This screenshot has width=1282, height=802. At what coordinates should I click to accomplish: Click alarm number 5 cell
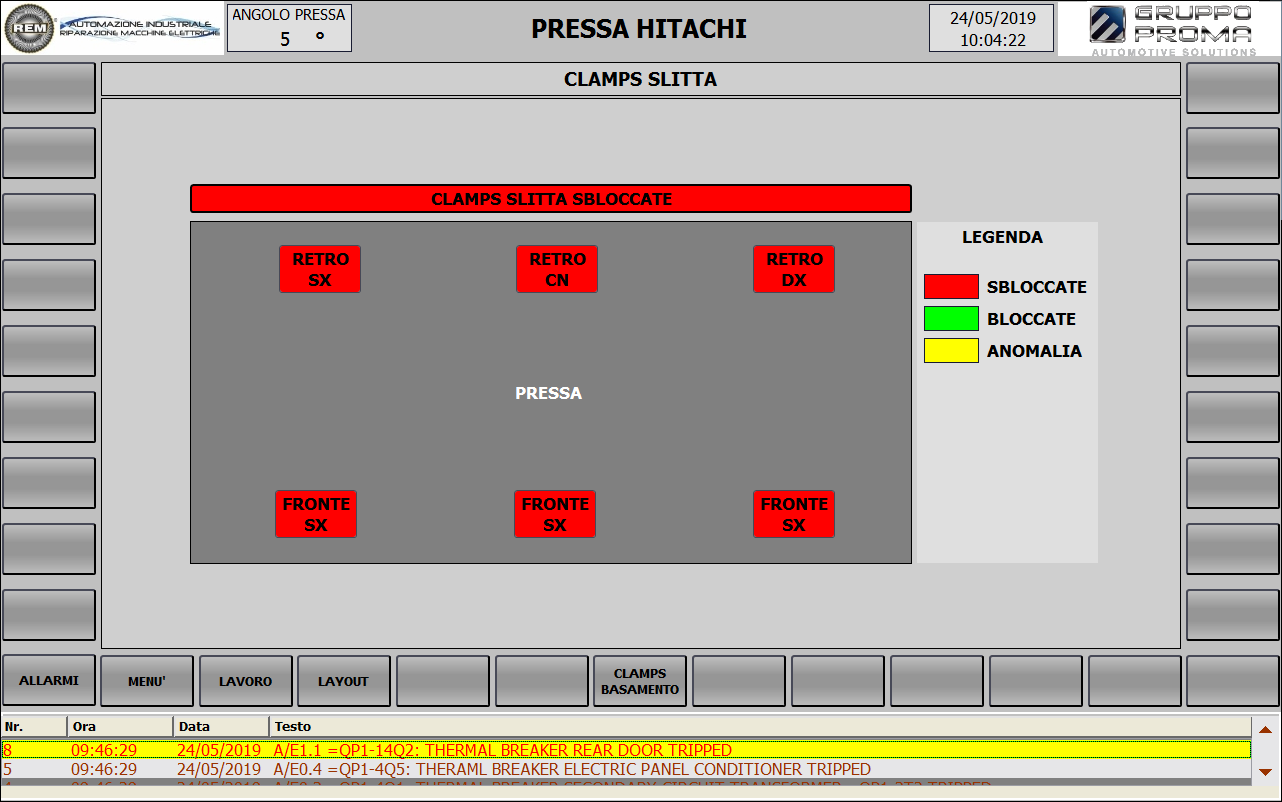click(34, 770)
